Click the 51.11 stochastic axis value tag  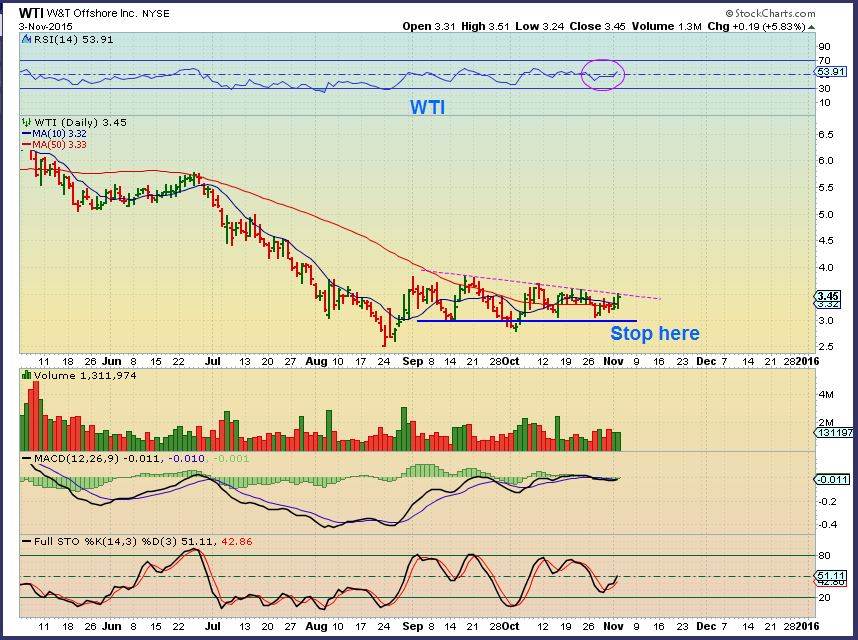[831, 575]
